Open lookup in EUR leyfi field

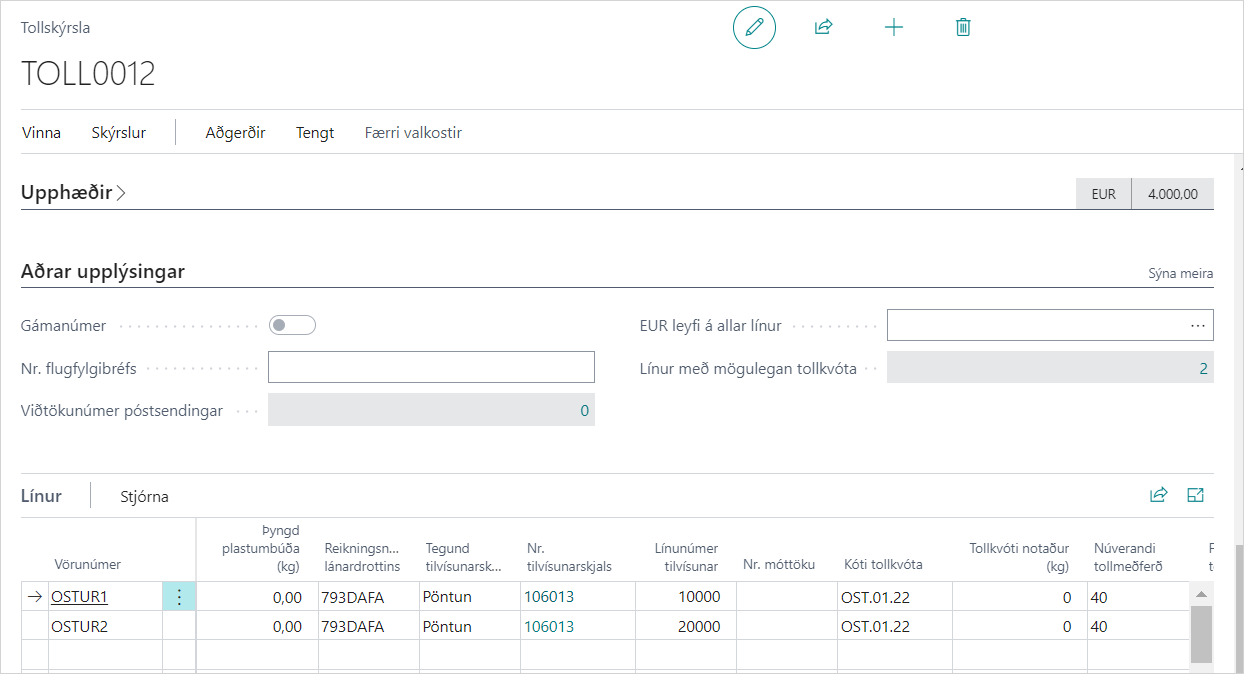1197,325
